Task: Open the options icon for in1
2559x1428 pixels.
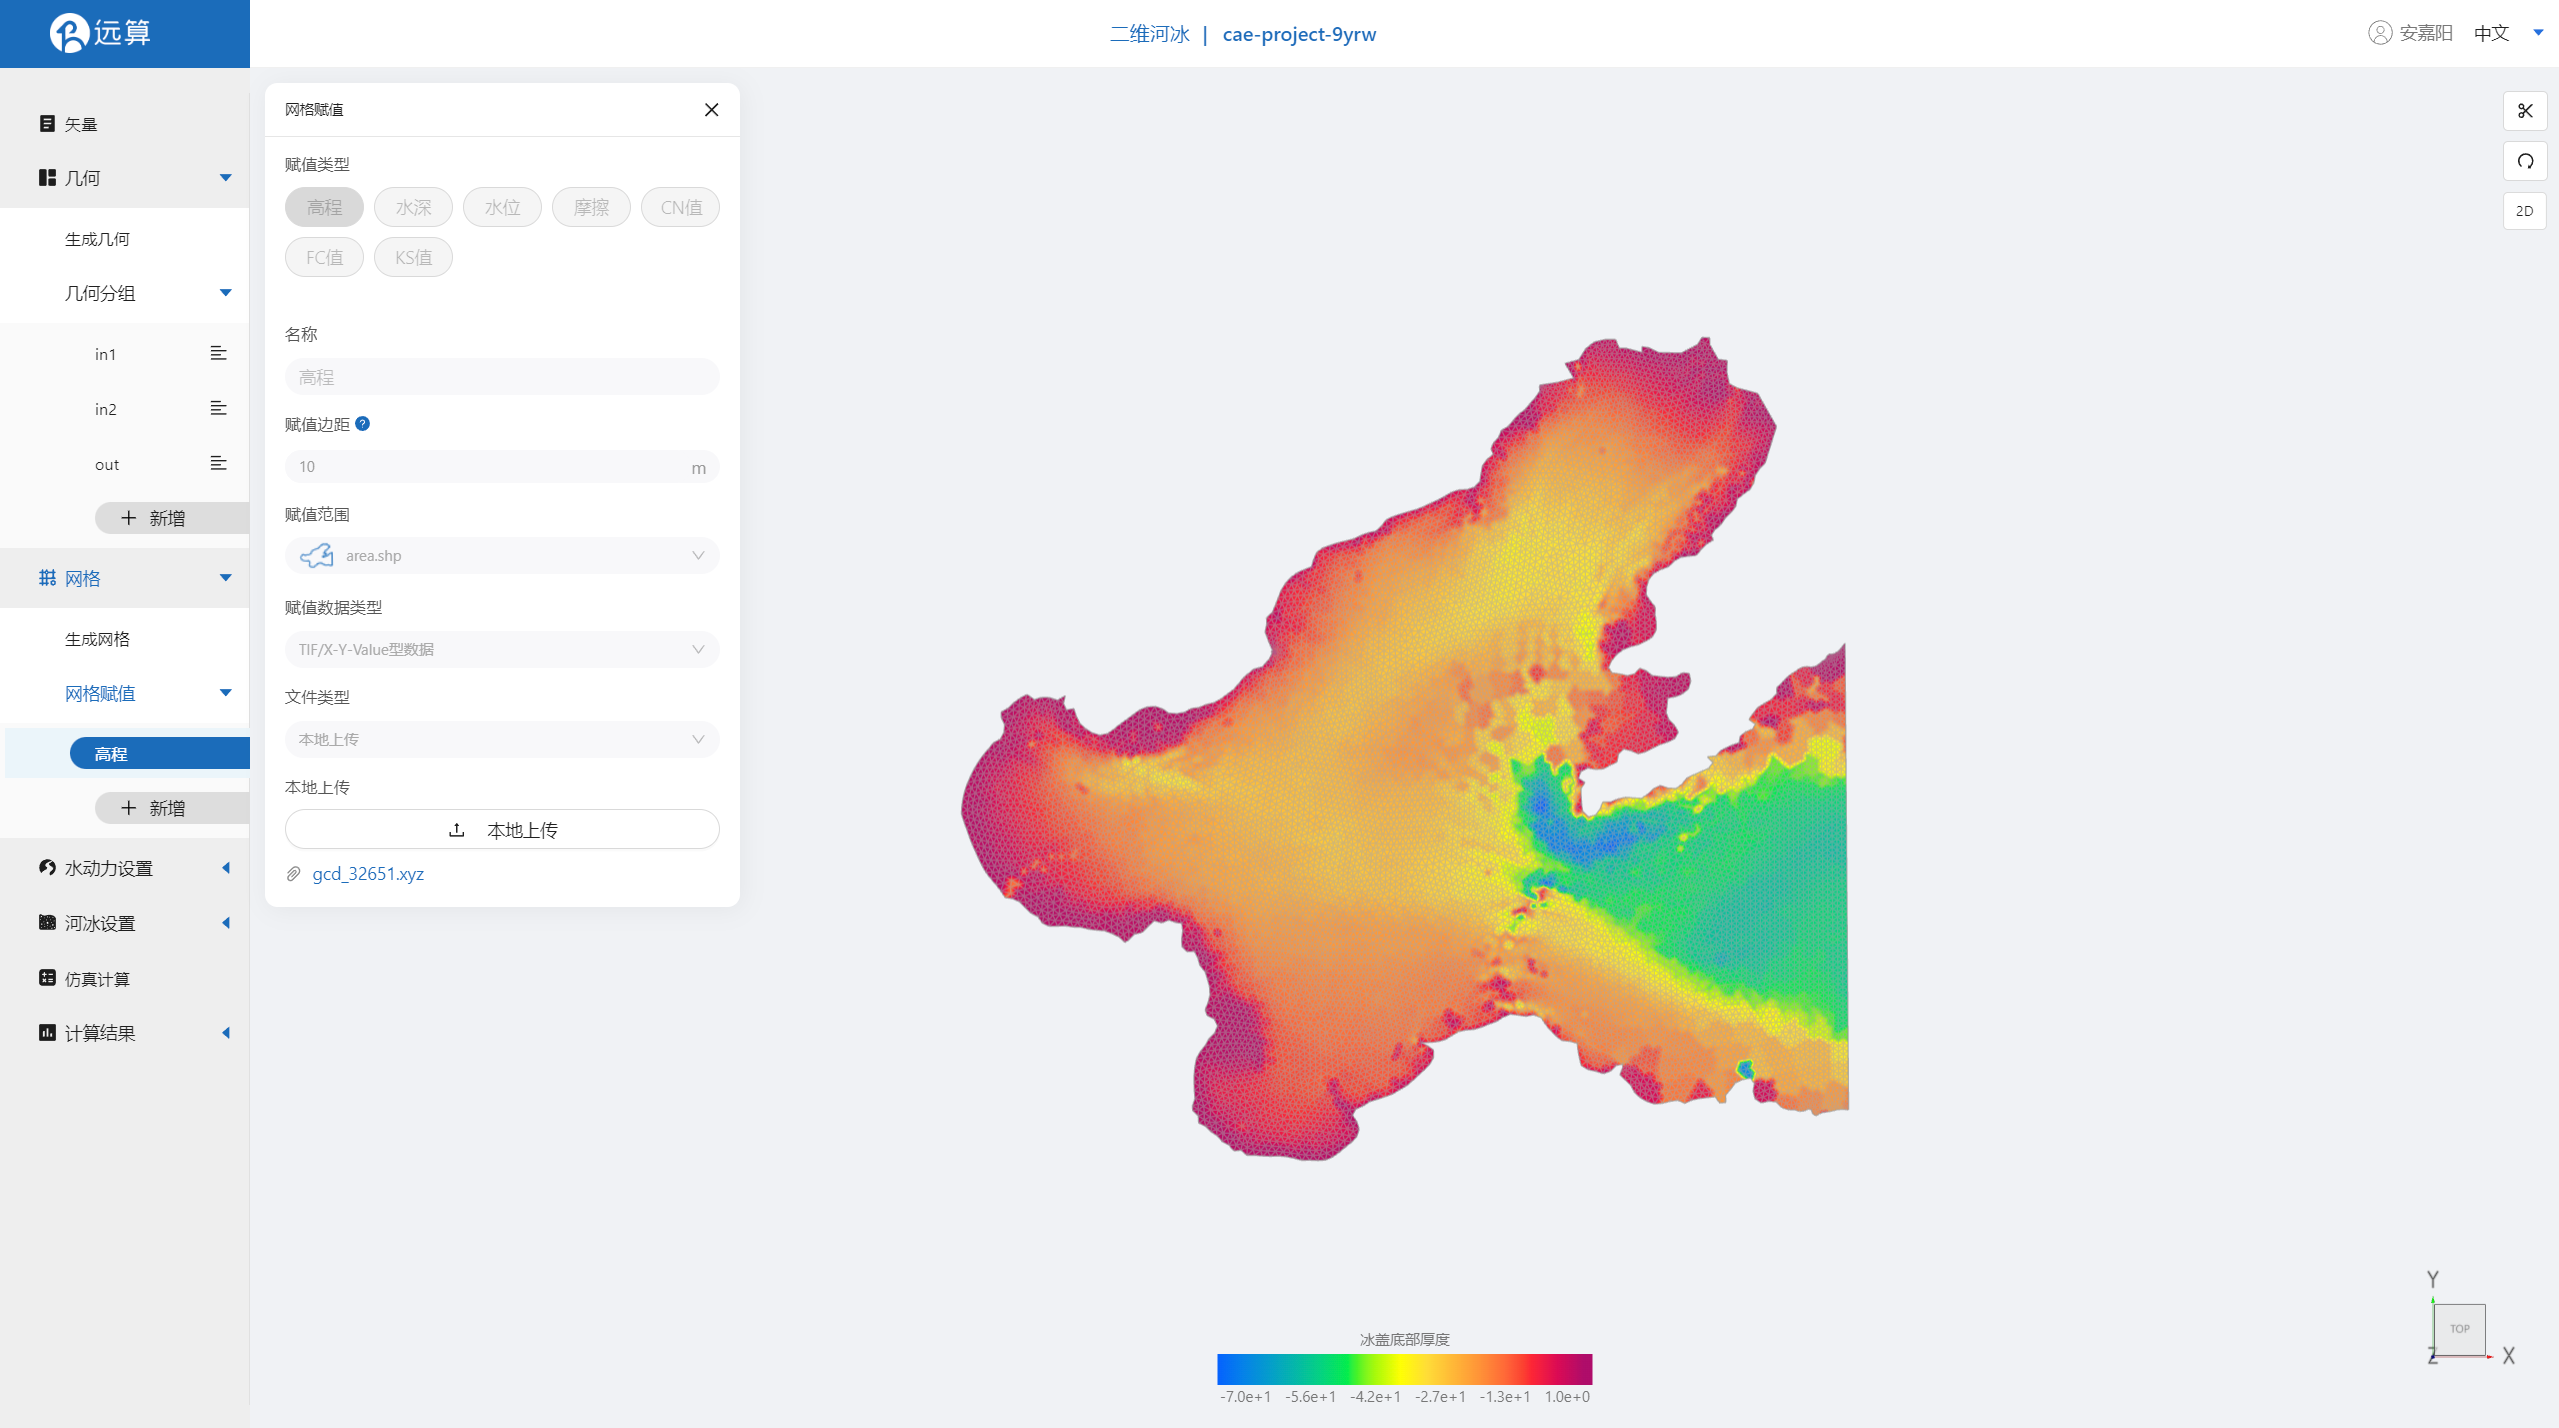Action: point(218,353)
